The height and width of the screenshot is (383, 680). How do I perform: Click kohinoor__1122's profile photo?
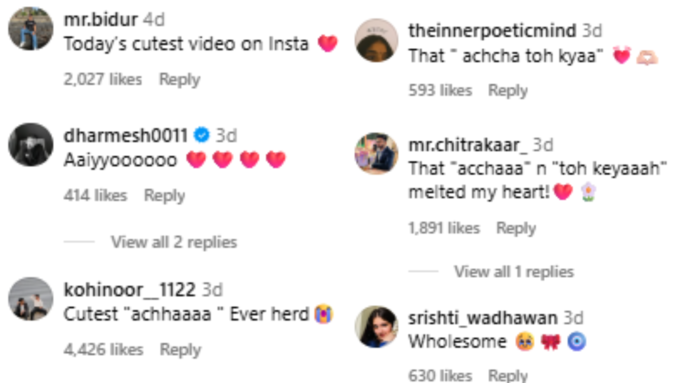[31, 299]
